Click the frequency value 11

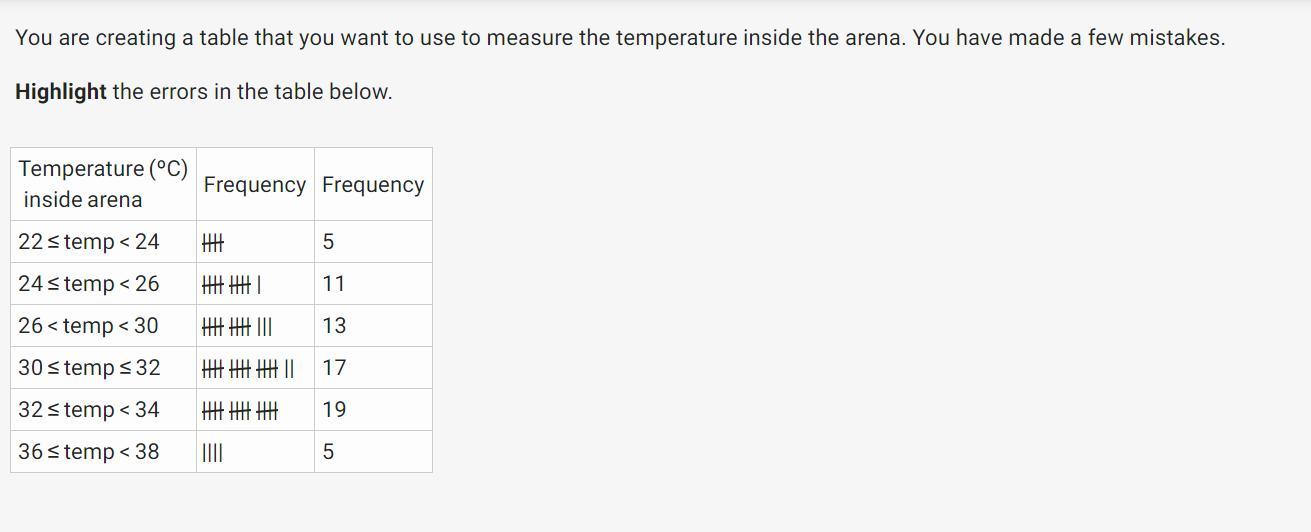(x=334, y=284)
